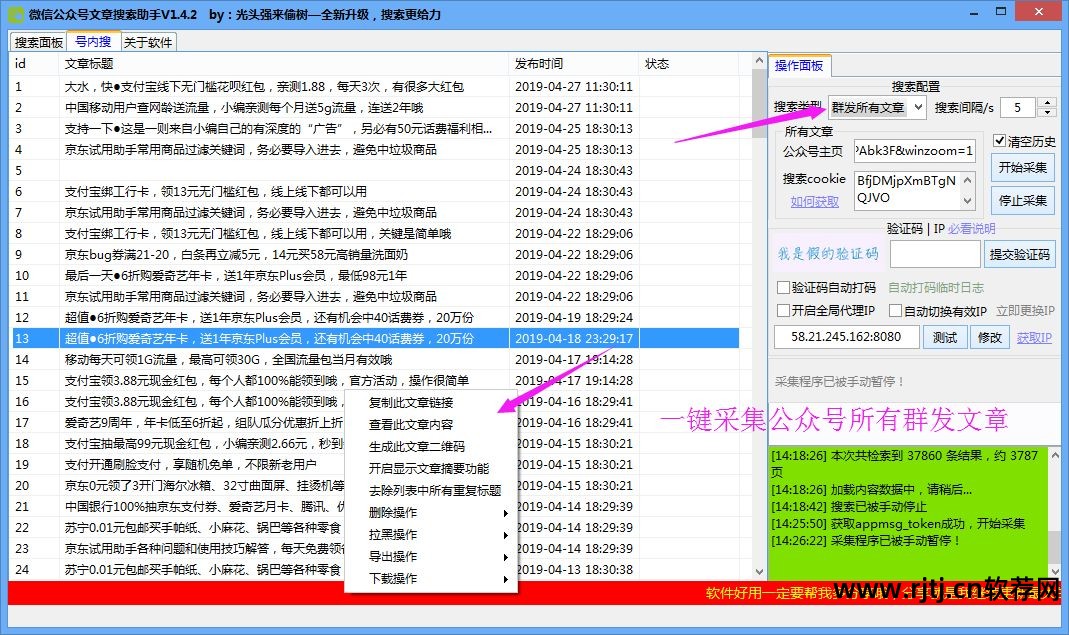Image resolution: width=1069 pixels, height=635 pixels.
Task: Click the 公众号主页 input field
Action: pyautogui.click(x=914, y=151)
